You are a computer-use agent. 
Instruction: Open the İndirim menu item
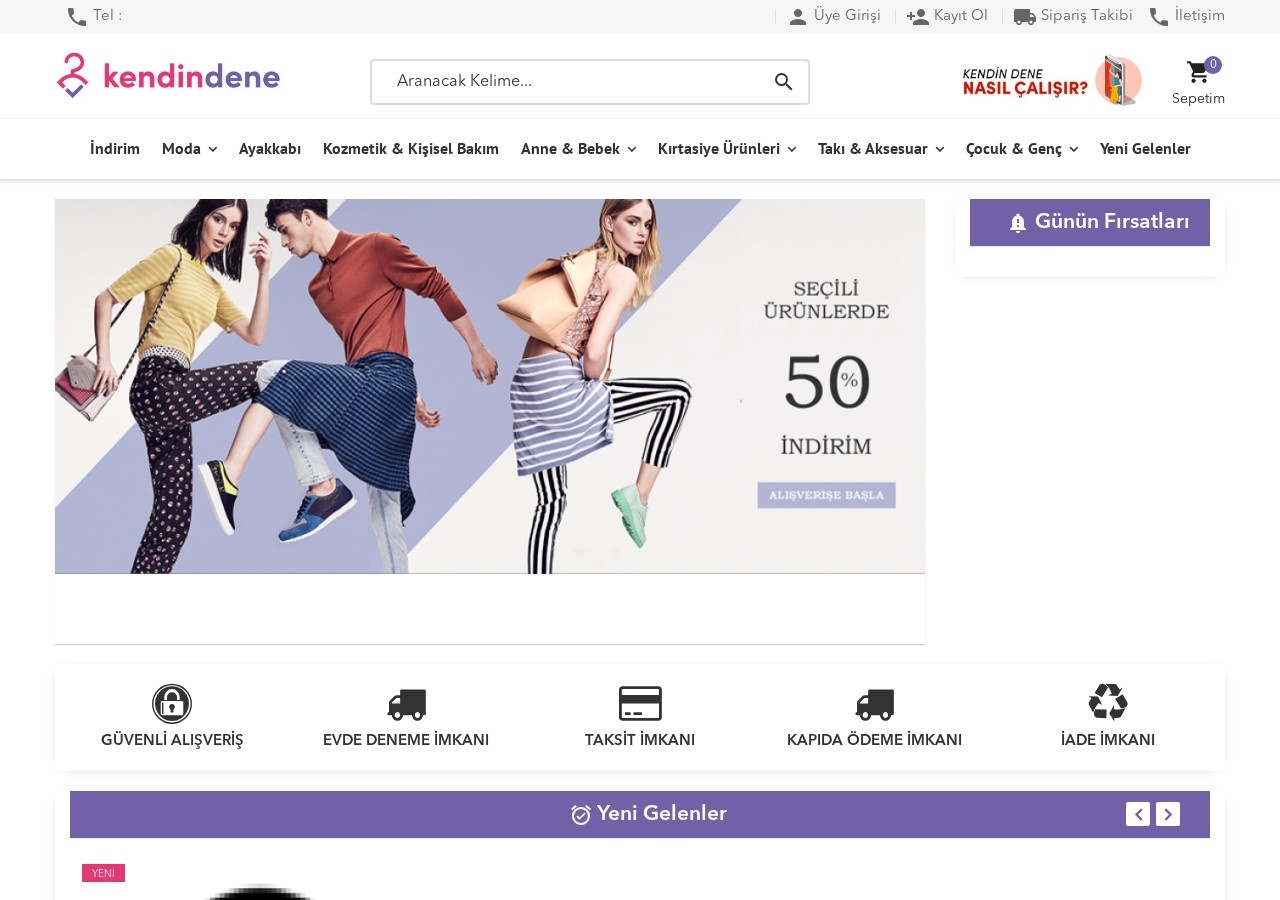pos(115,149)
